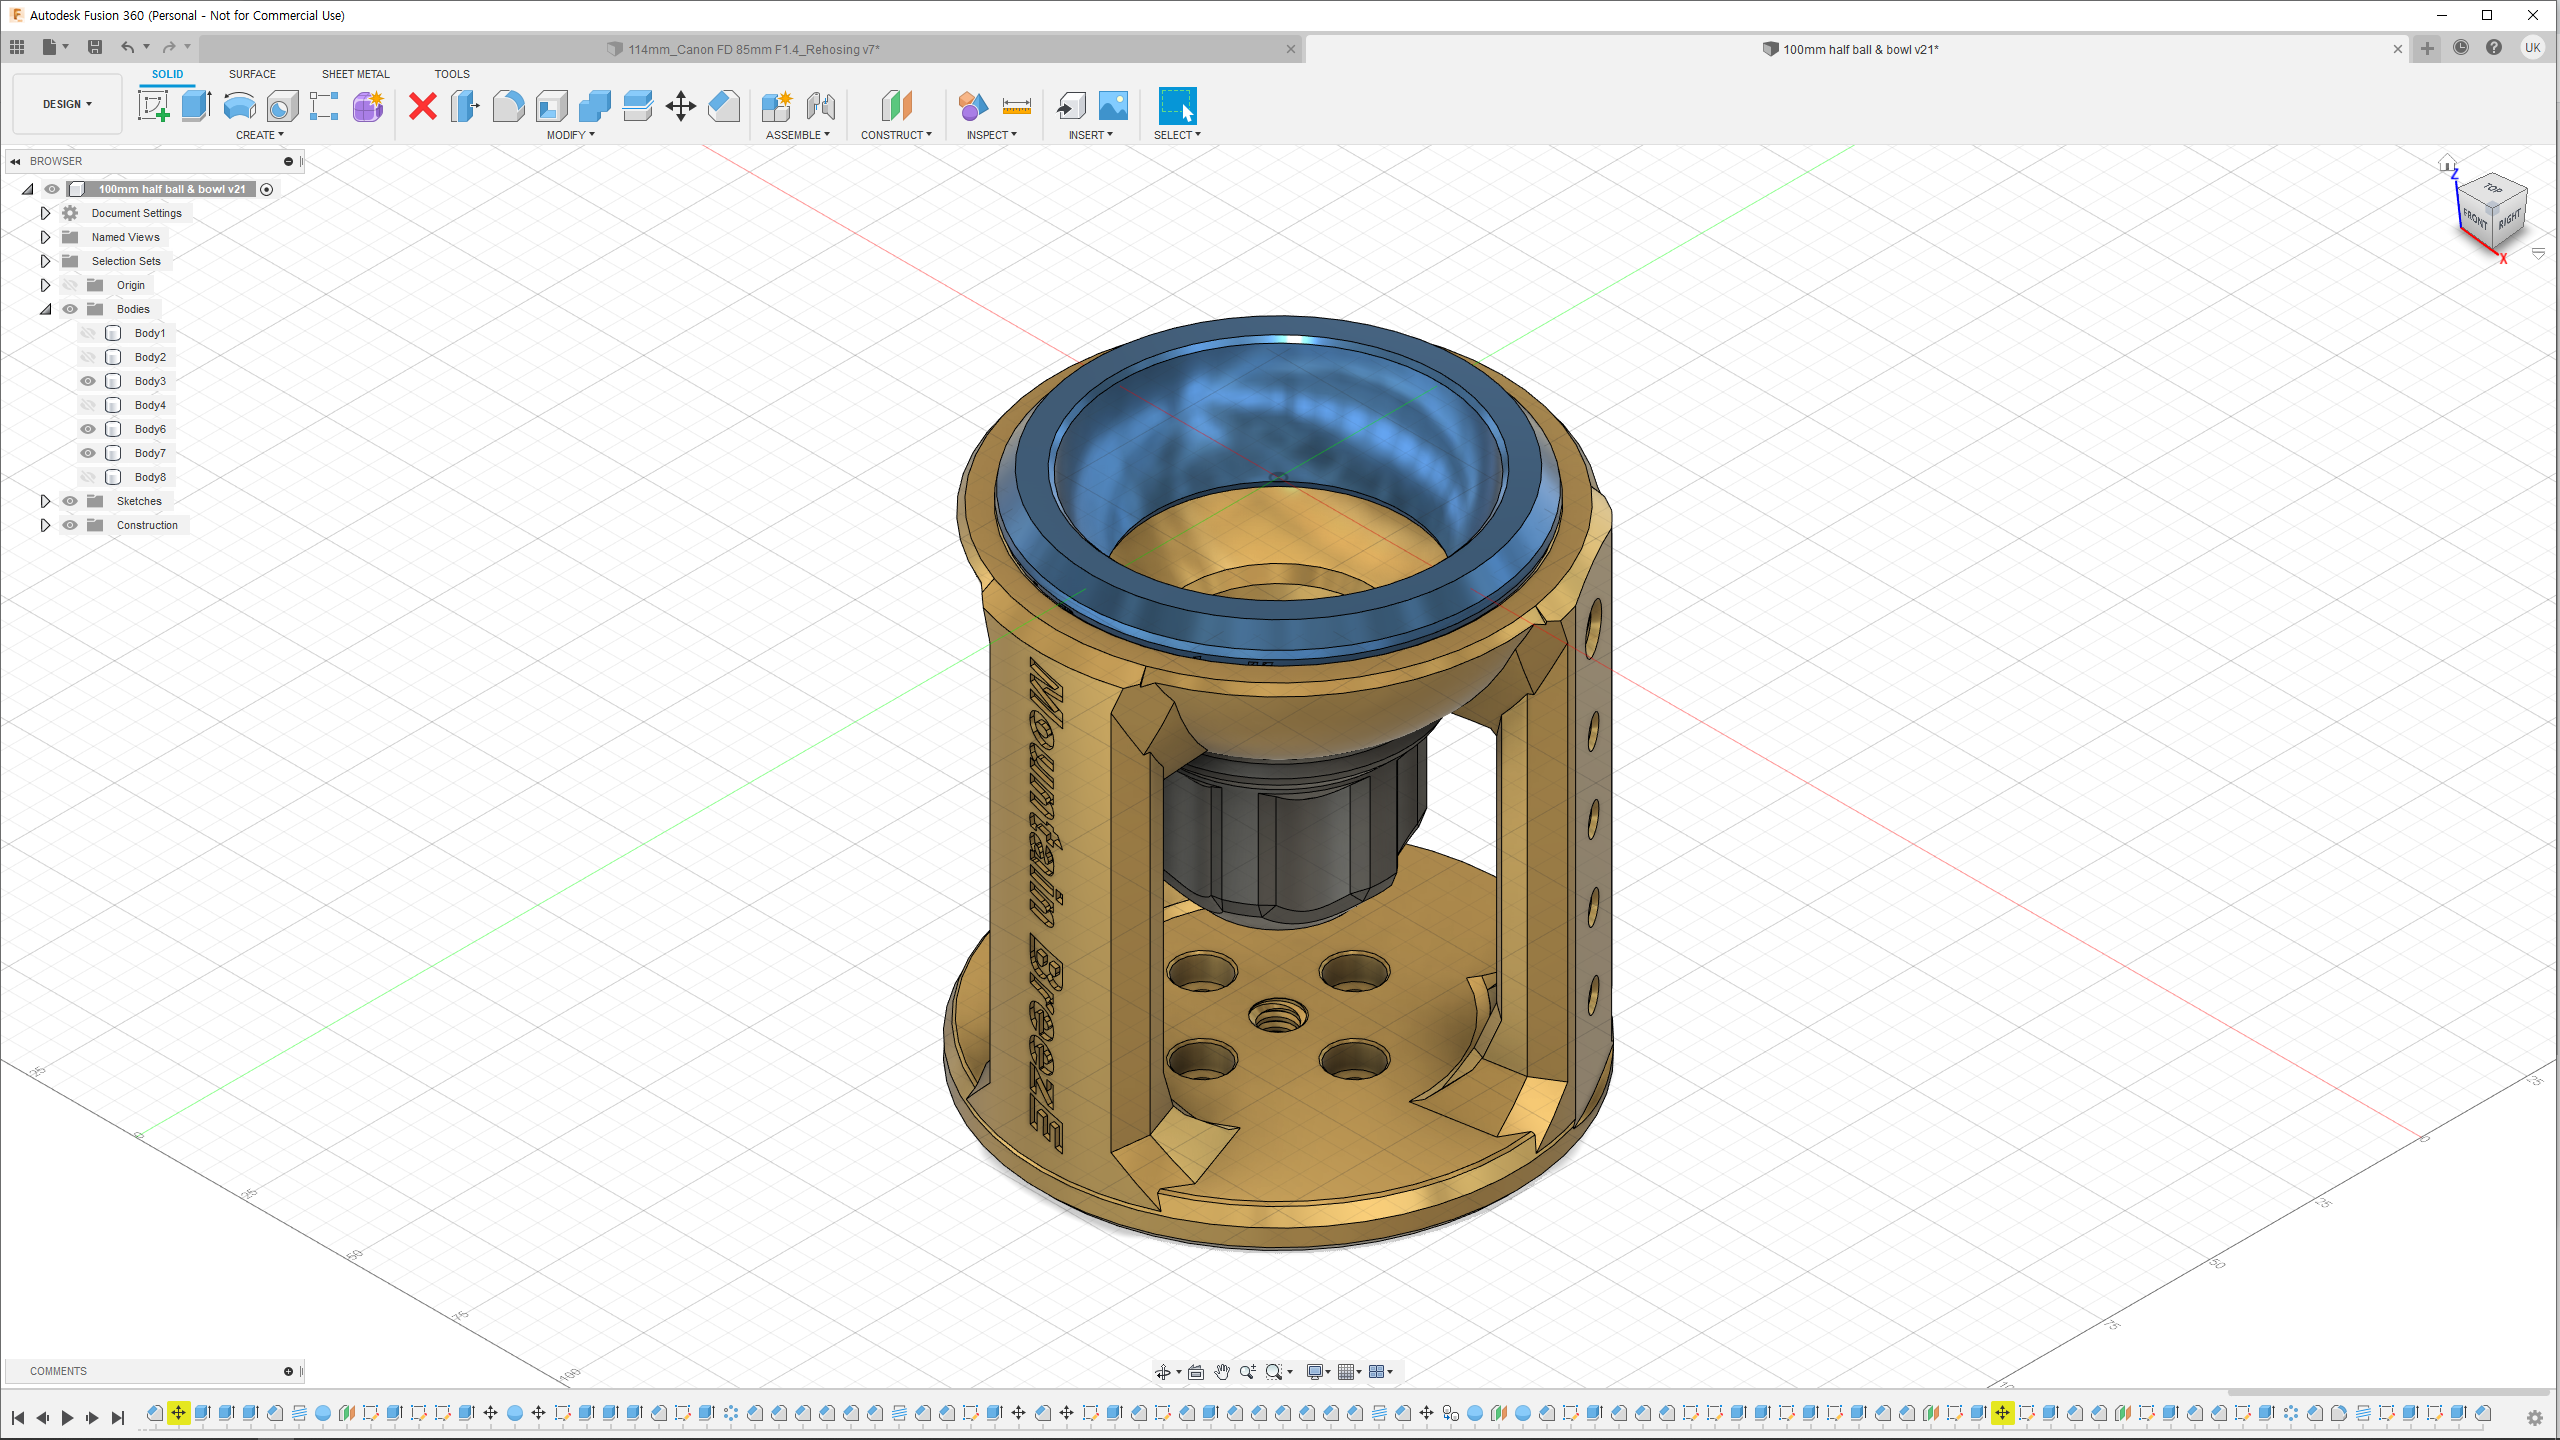Click the Insert Decal image icon

[x=1113, y=105]
